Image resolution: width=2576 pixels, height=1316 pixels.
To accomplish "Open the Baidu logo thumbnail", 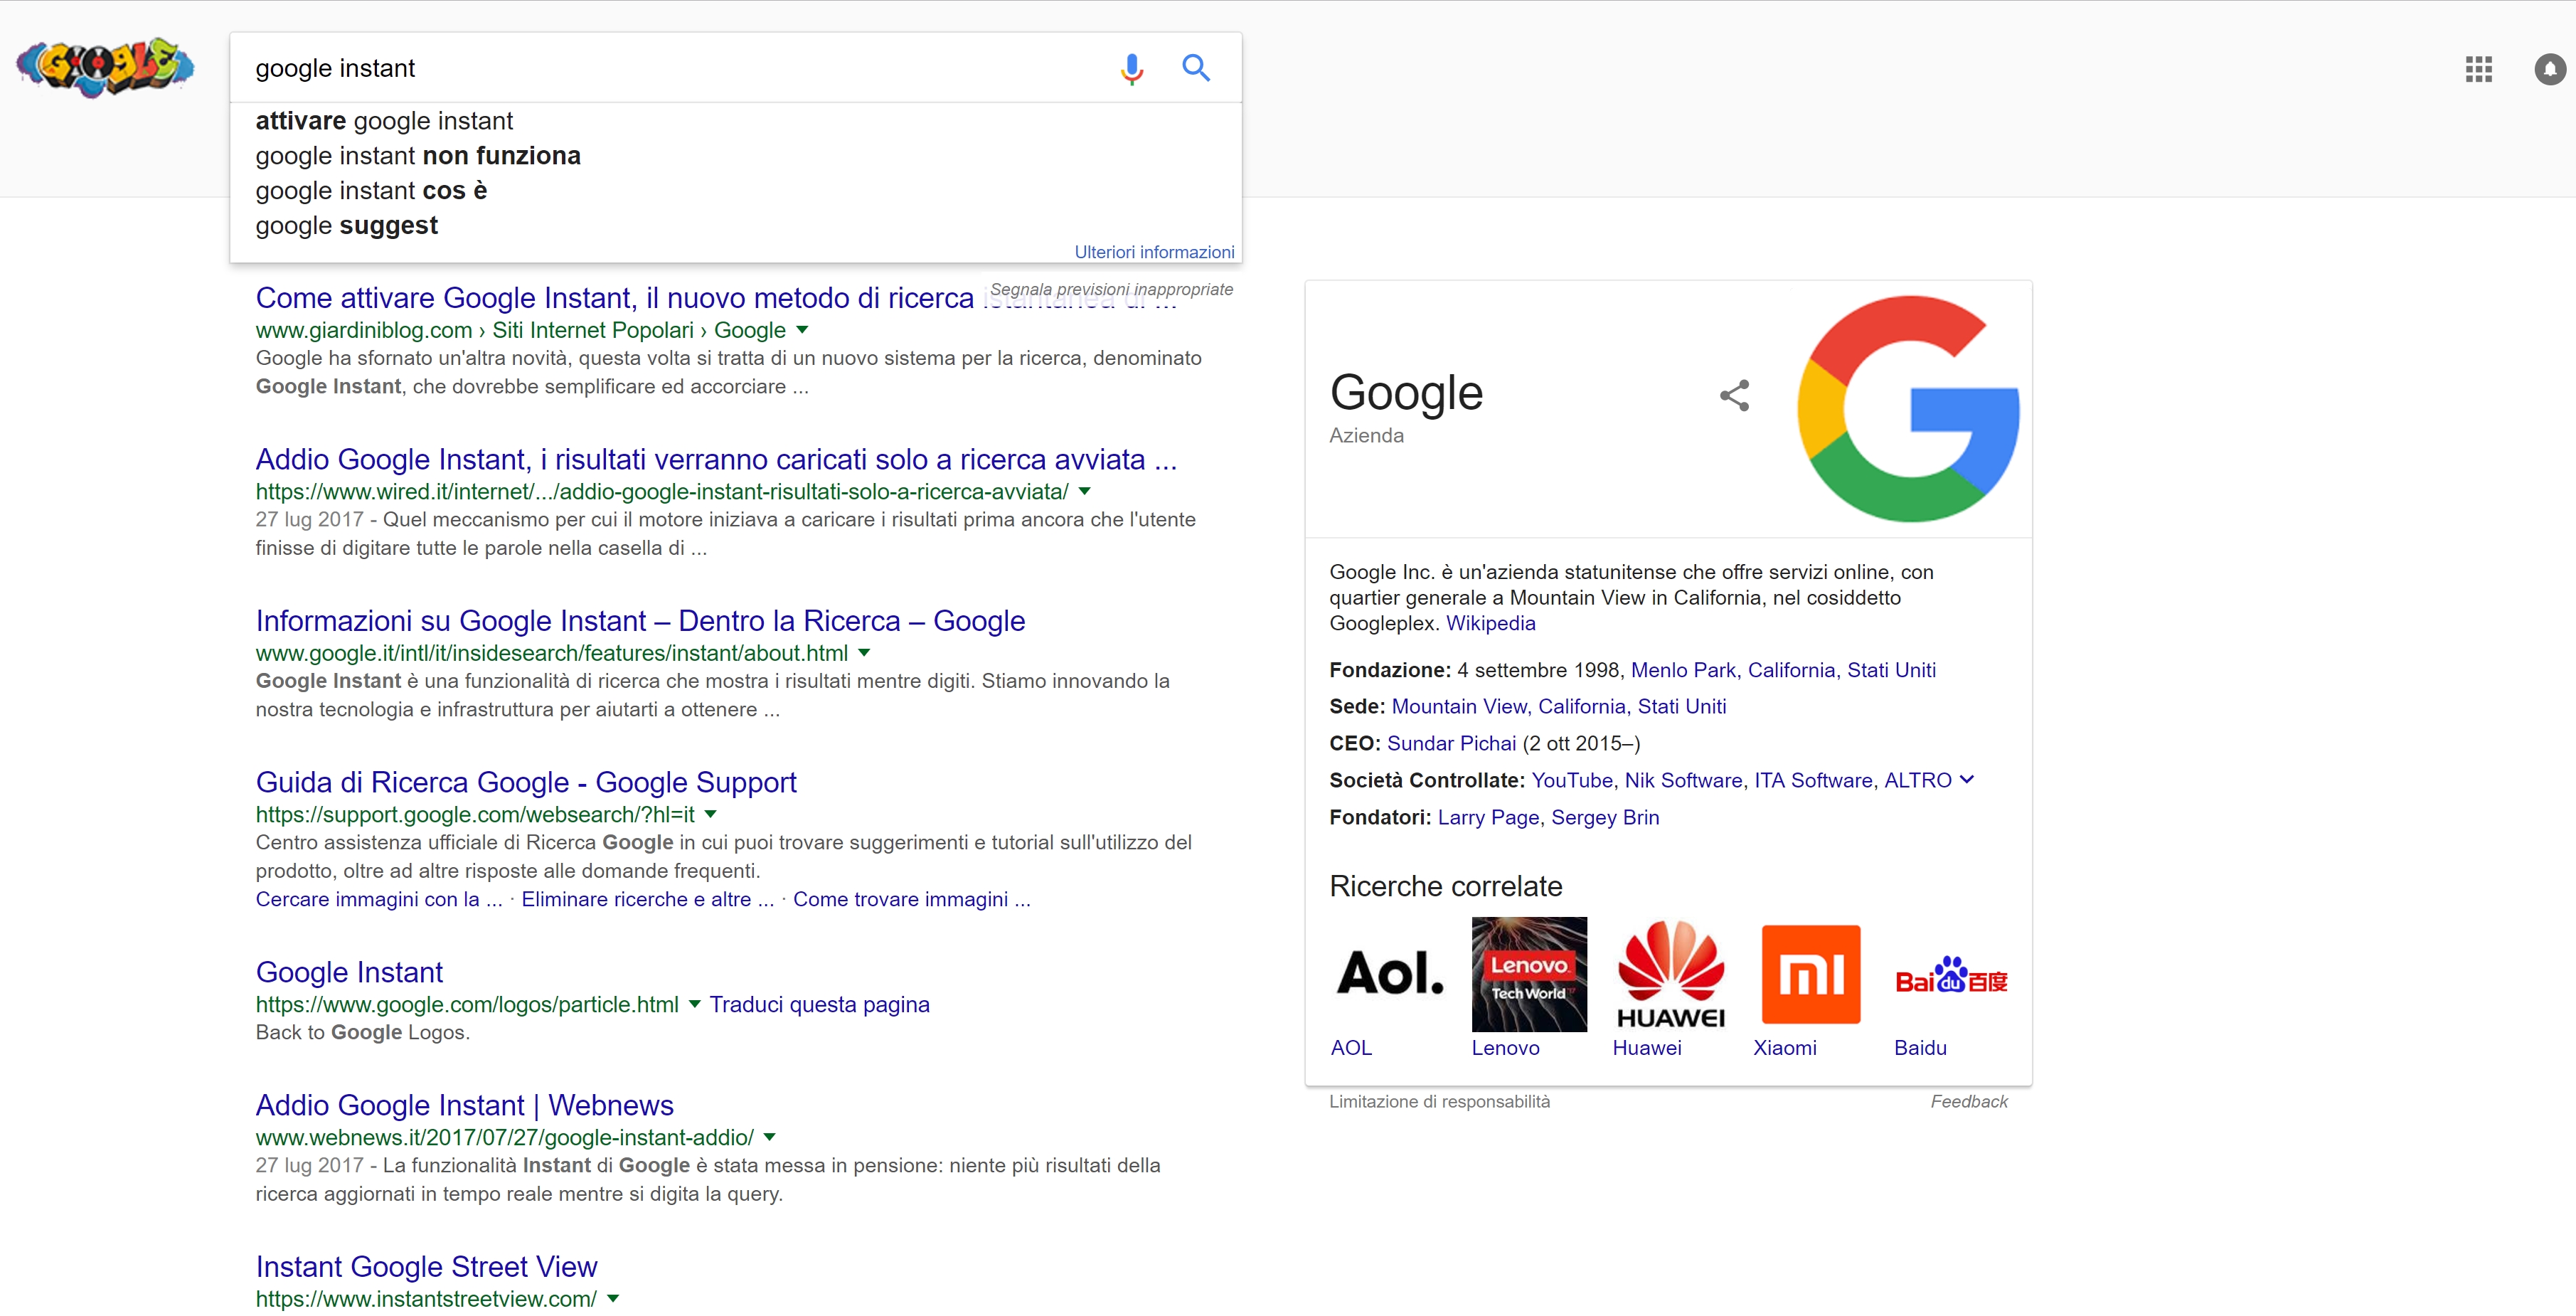I will tap(1951, 974).
